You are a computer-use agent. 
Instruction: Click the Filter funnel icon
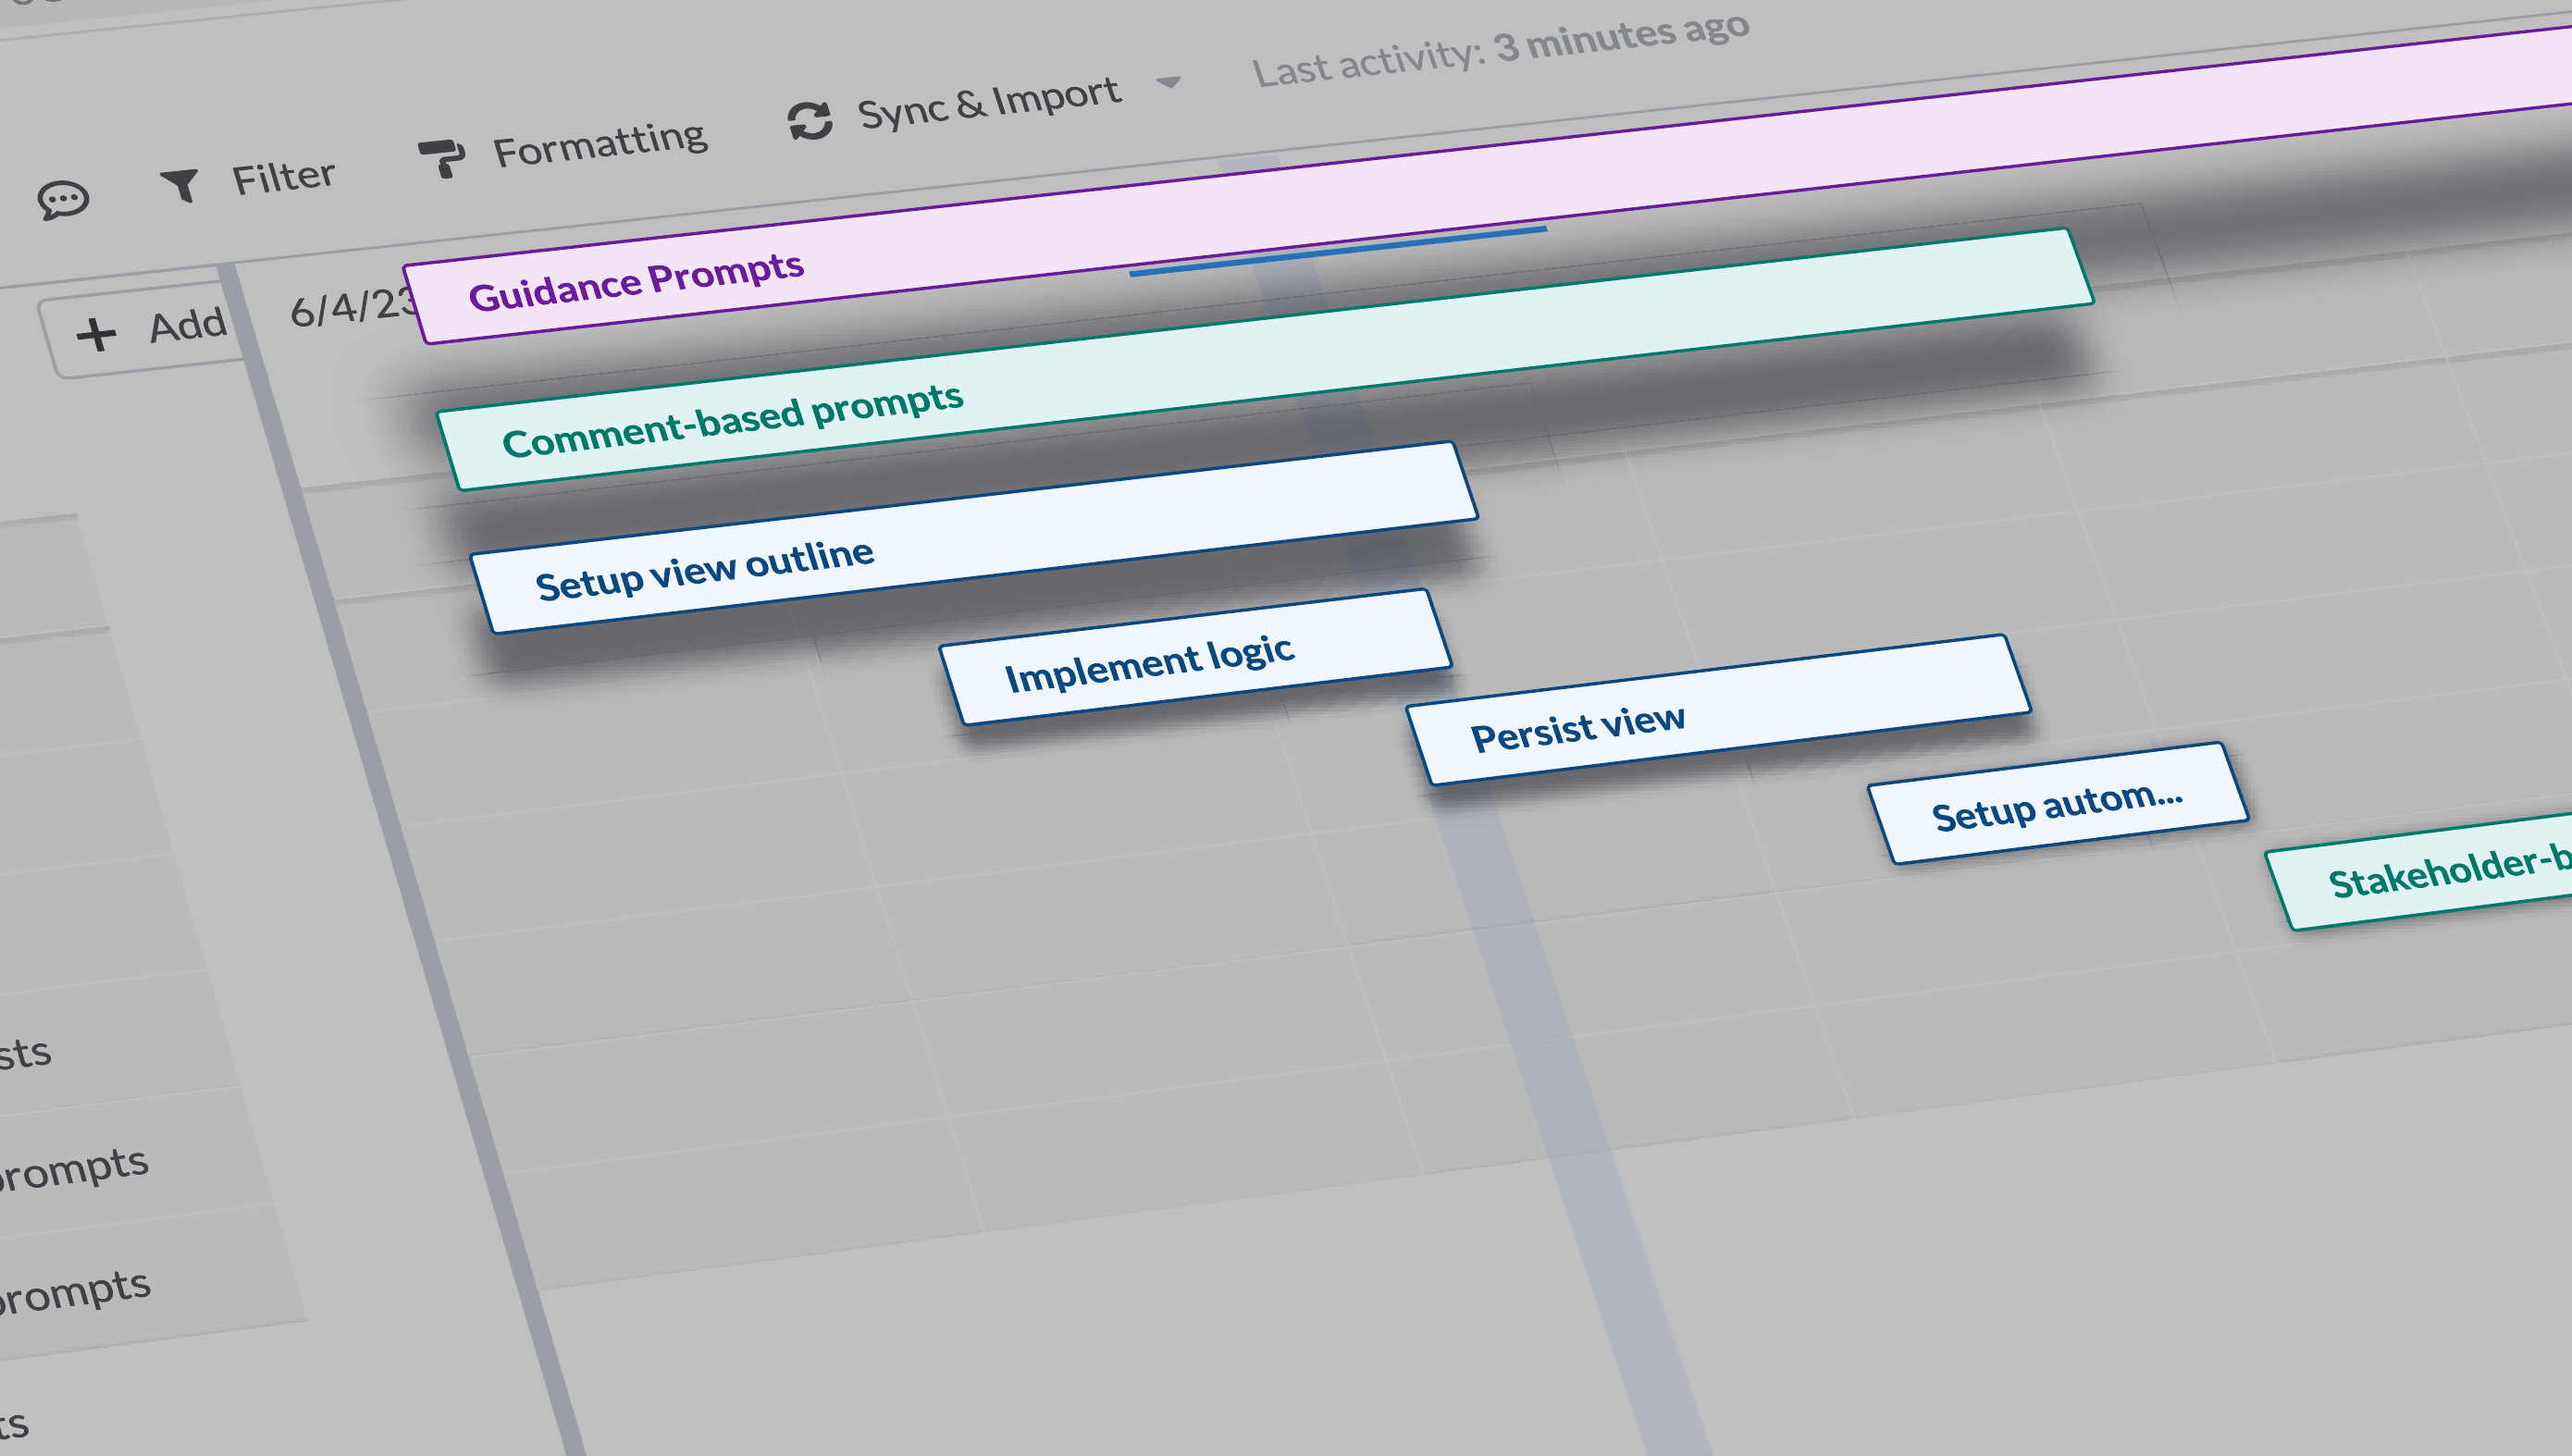(181, 184)
